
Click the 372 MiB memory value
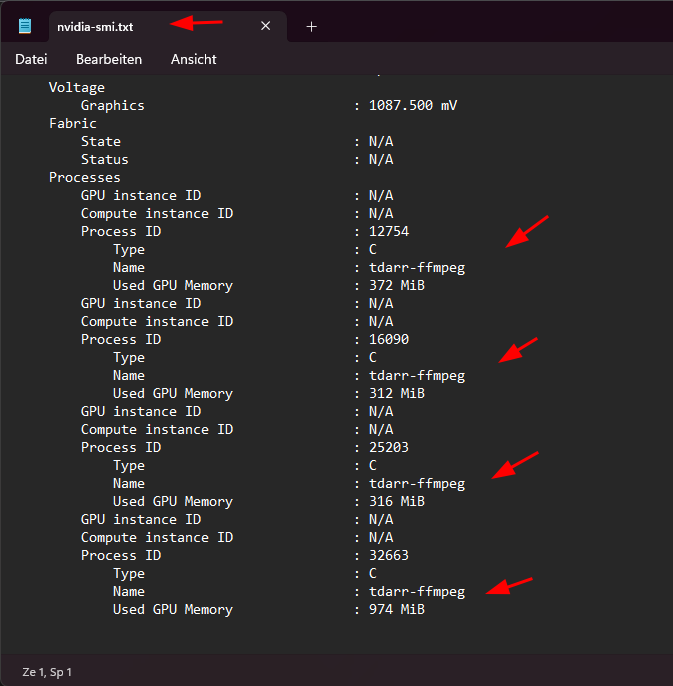coord(396,285)
